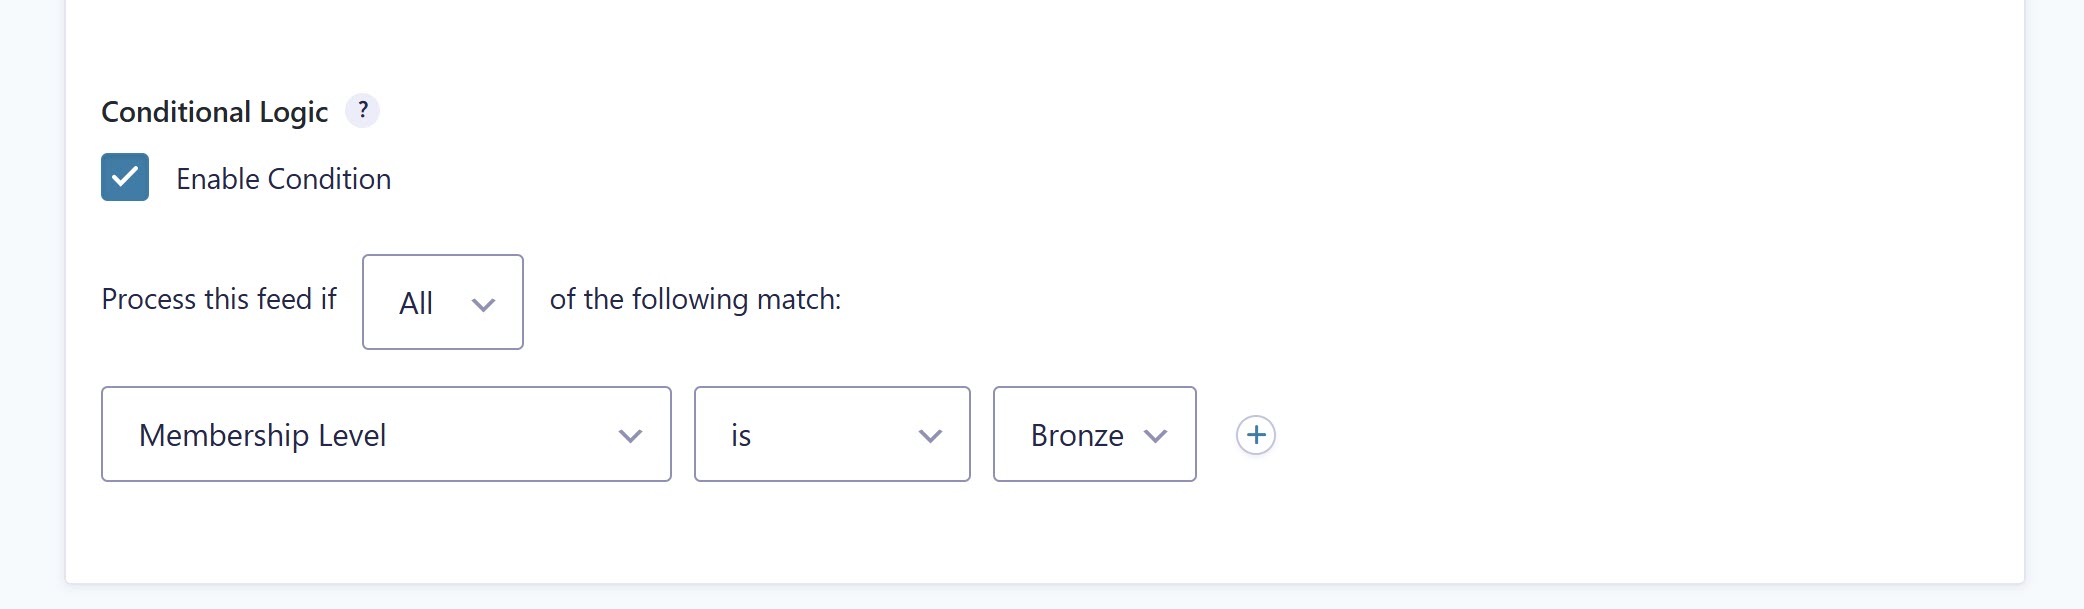This screenshot has height=609, width=2084.
Task: Click the "Membership Level" text in the selector
Action: 262,435
